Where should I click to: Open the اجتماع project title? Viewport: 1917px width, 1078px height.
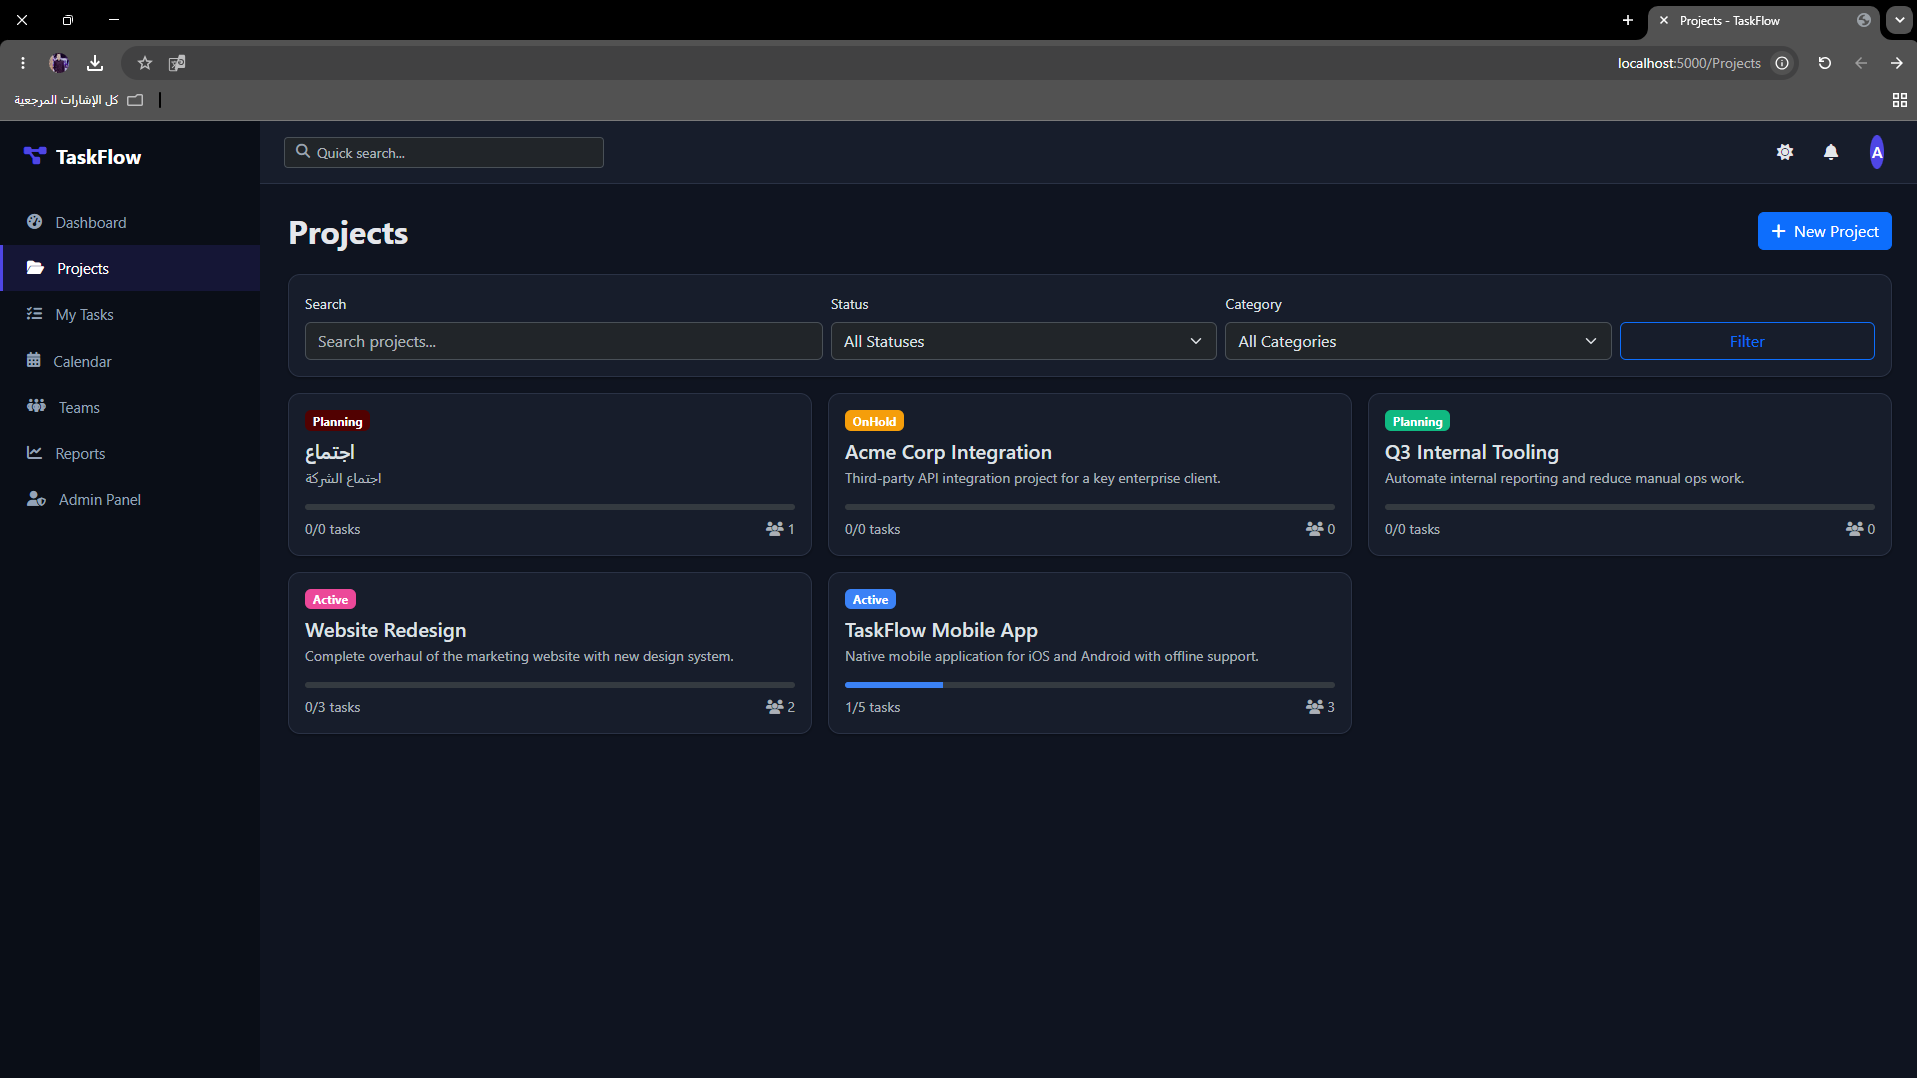(x=330, y=452)
